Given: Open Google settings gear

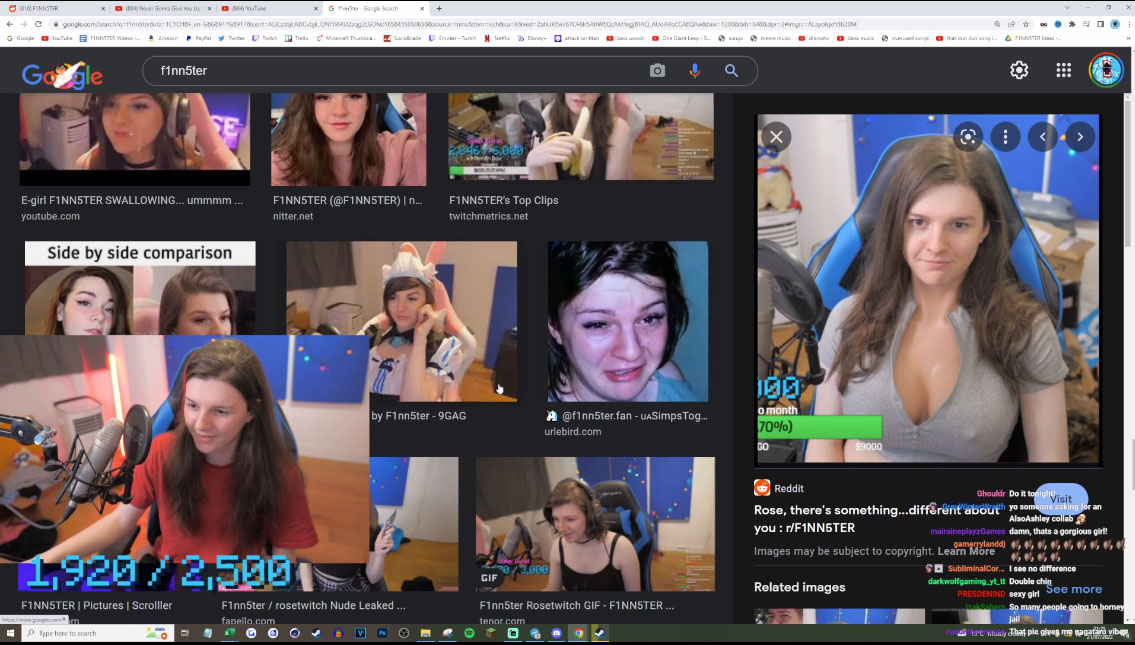Looking at the screenshot, I should coord(1019,69).
